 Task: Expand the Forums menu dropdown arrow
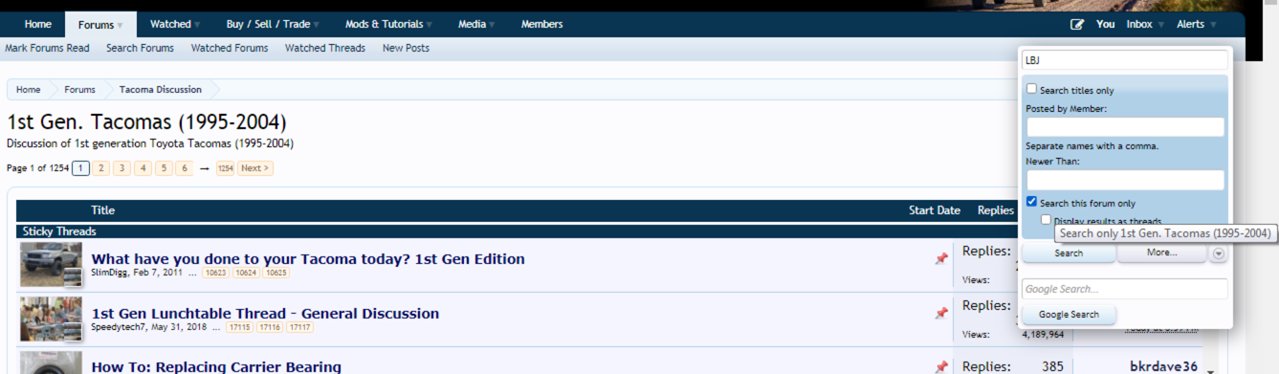pos(120,24)
